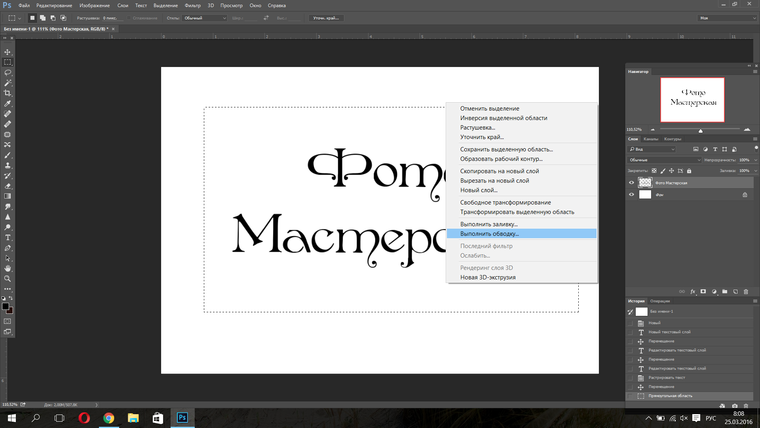This screenshot has width=760, height=428.
Task: Select the Crop tool
Action: [x=7, y=93]
